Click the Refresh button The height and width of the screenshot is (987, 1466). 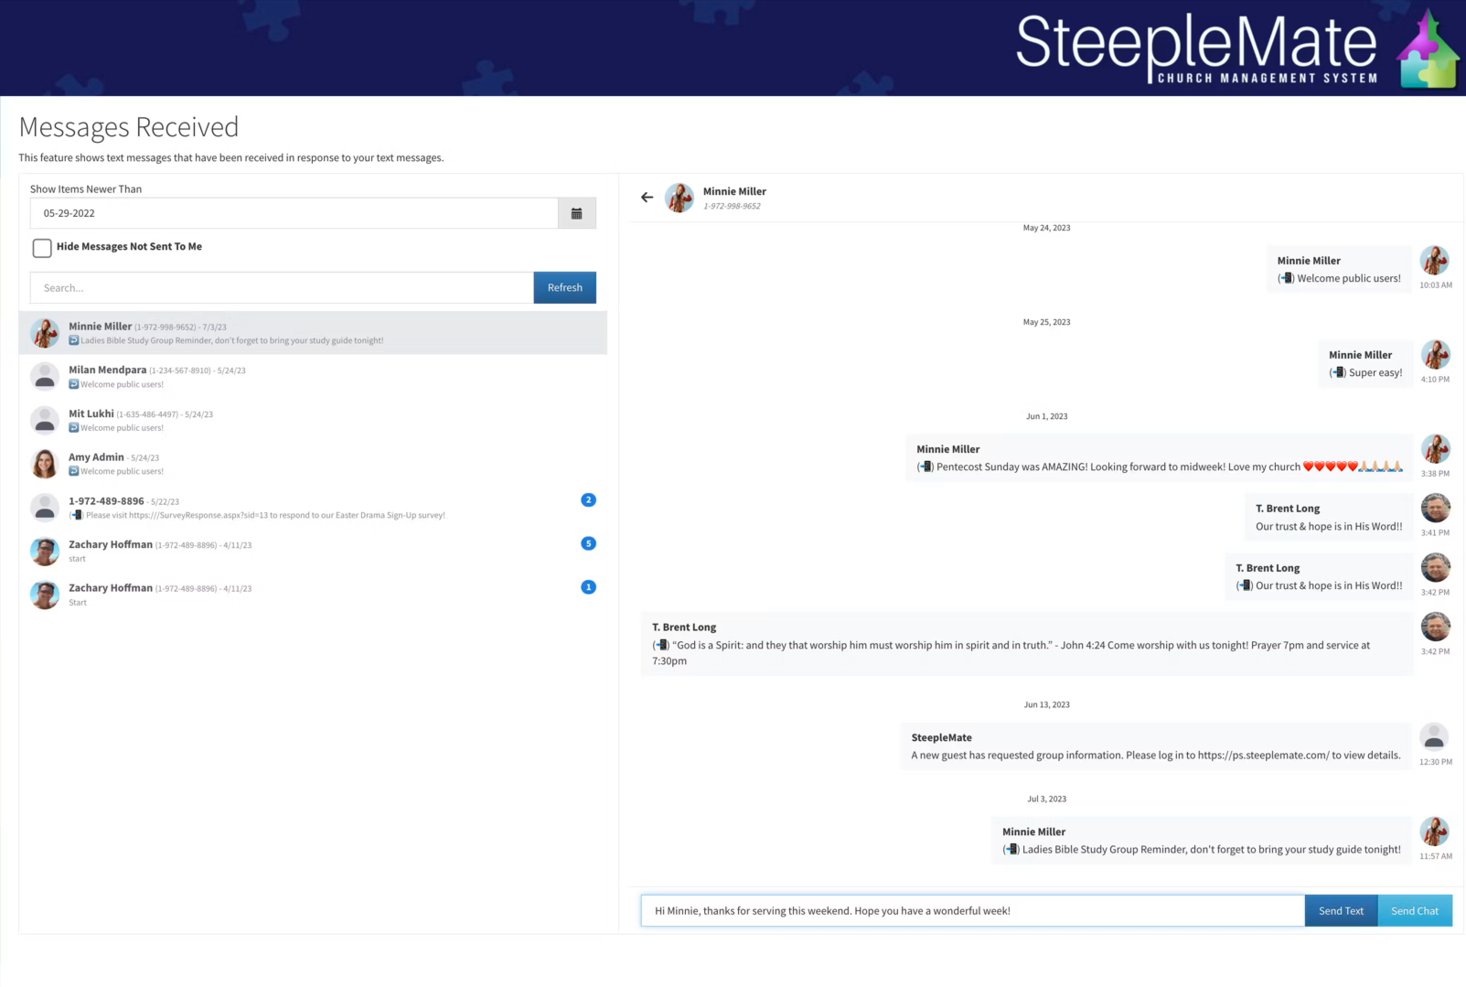click(564, 287)
